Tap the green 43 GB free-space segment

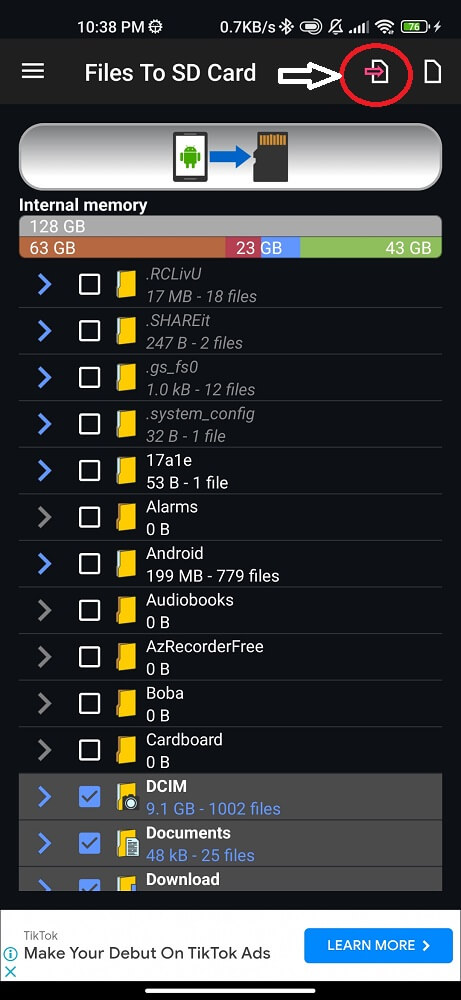[370, 247]
